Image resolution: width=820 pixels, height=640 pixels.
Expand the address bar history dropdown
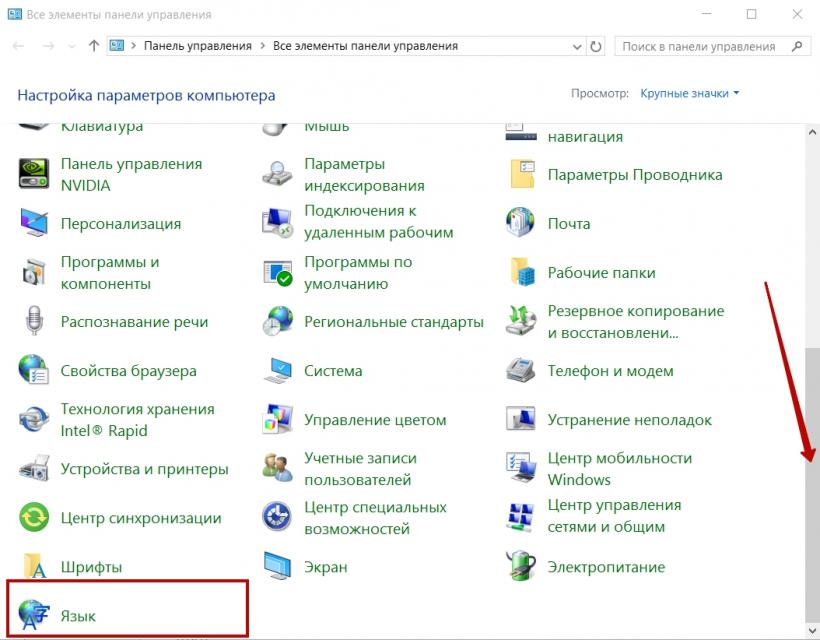[x=577, y=46]
